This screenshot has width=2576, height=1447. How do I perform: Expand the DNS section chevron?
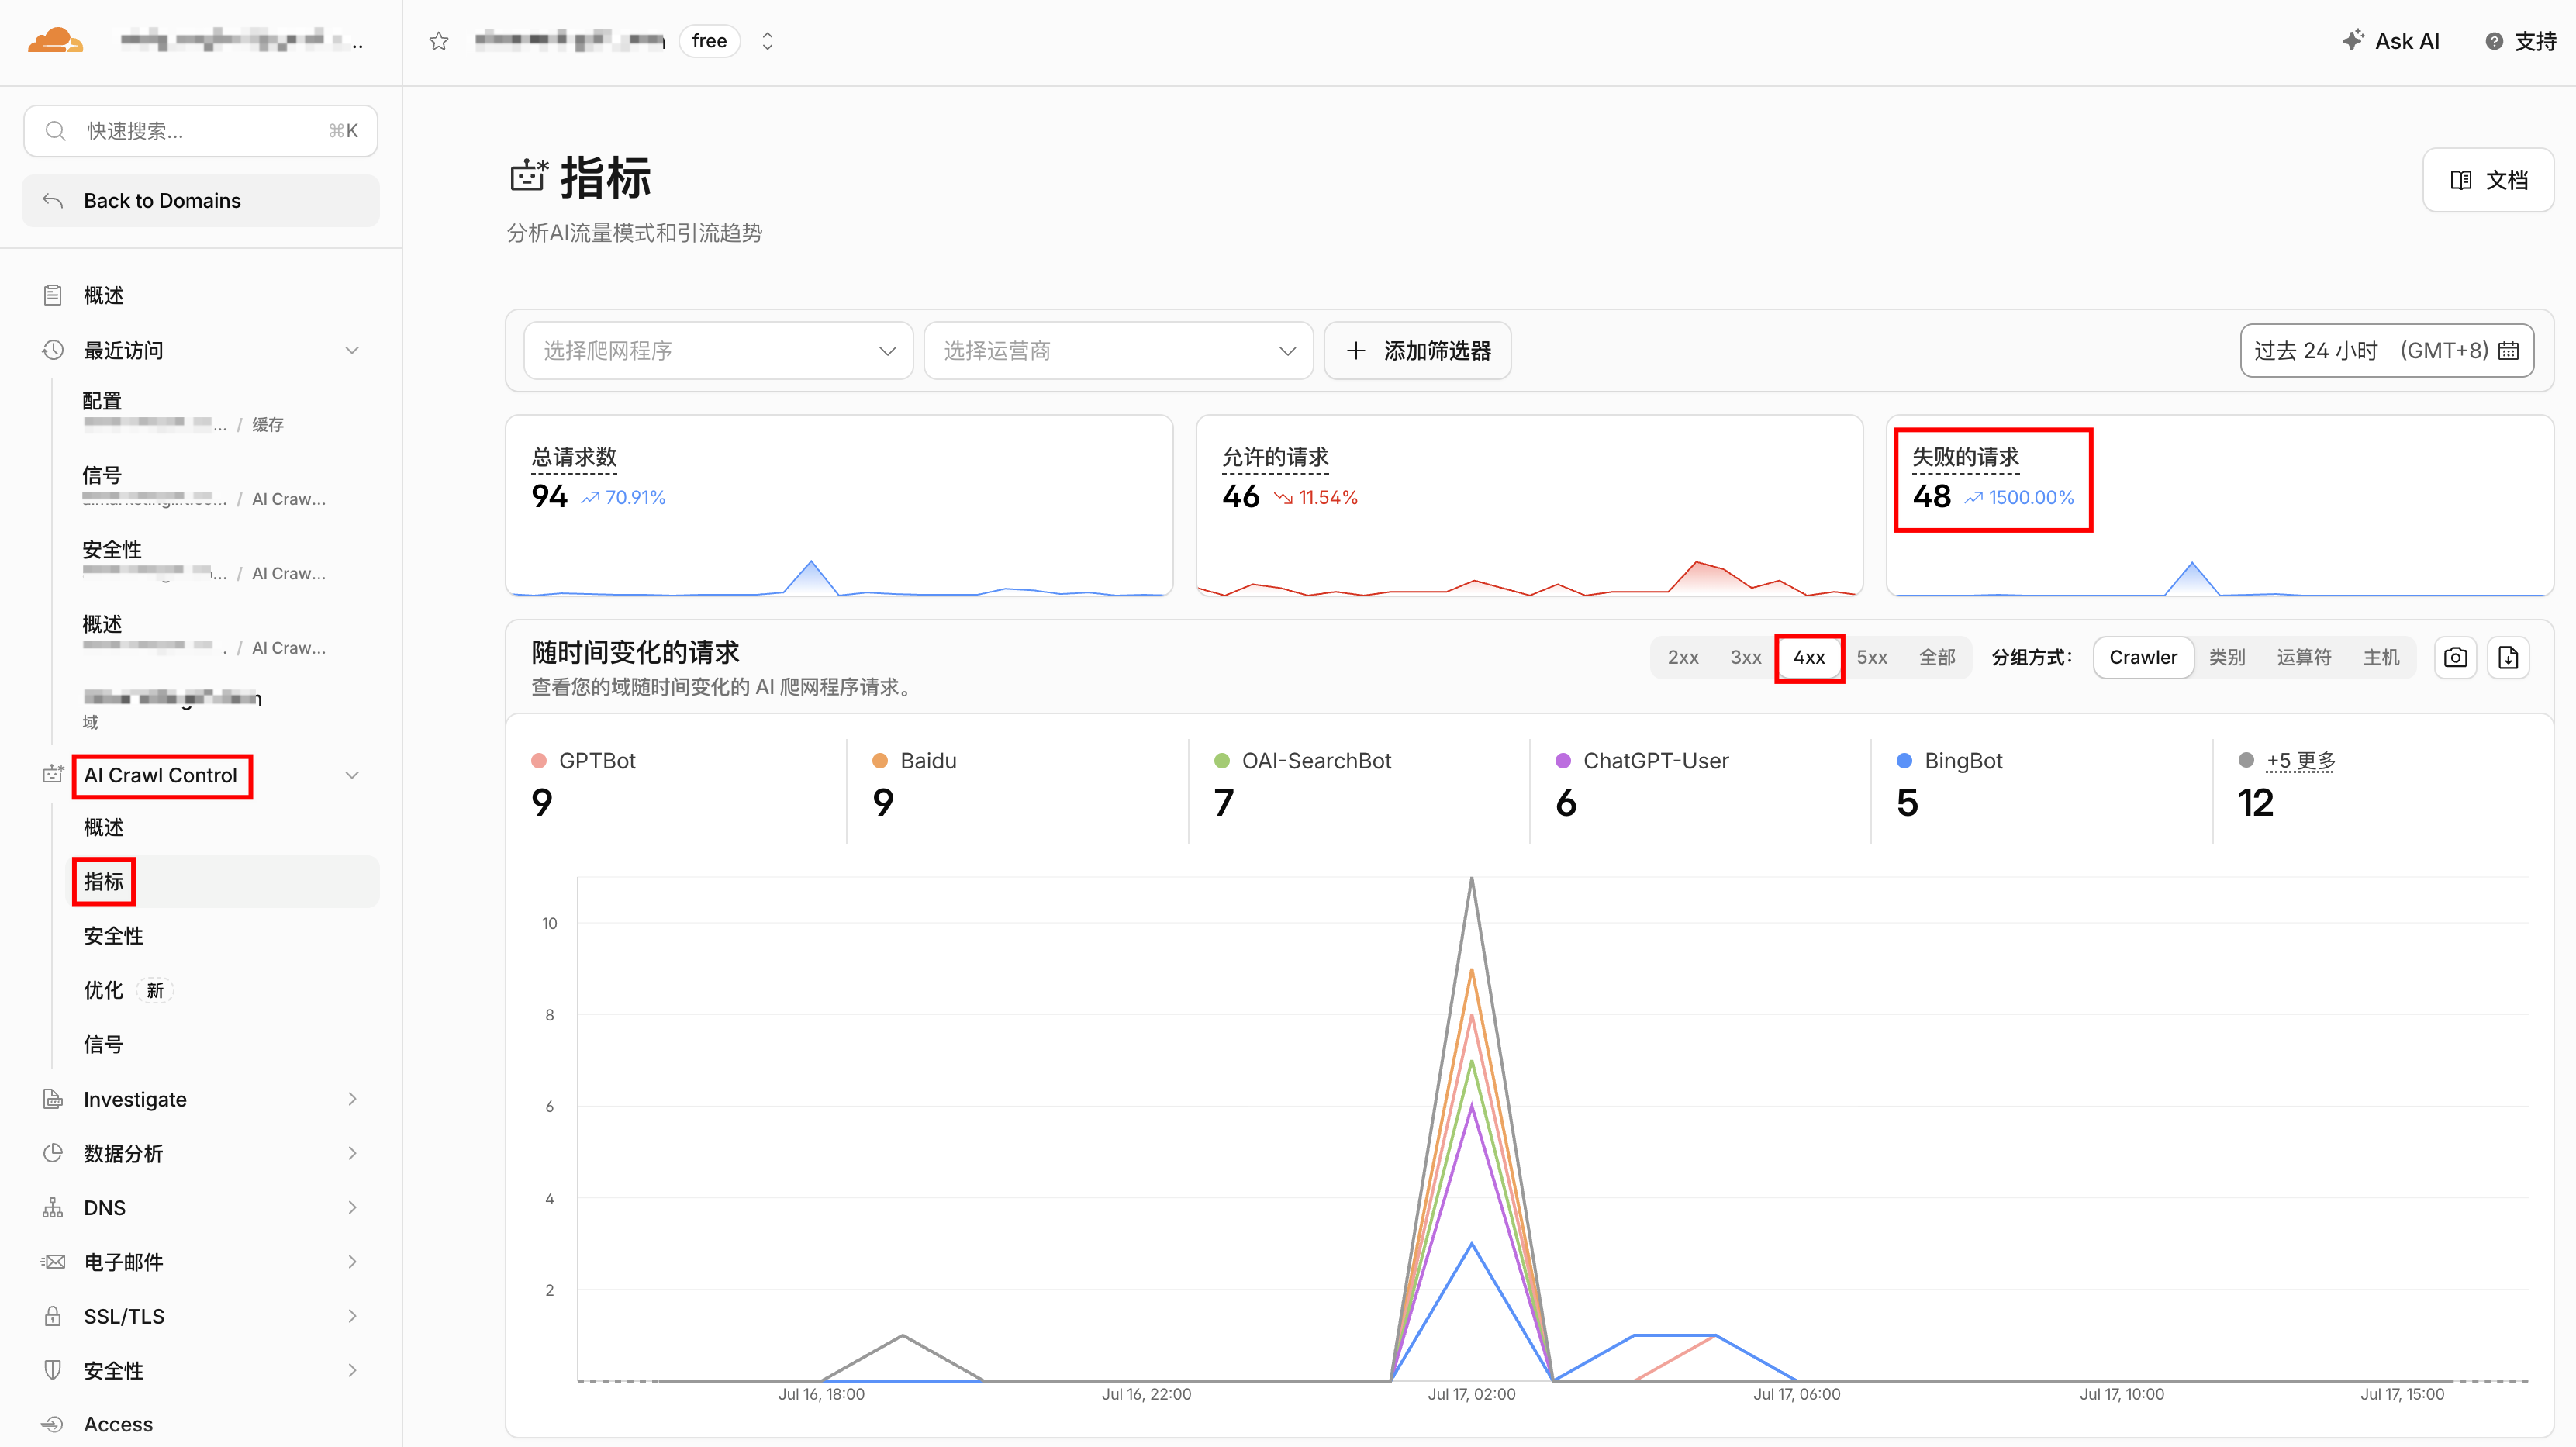pos(352,1208)
